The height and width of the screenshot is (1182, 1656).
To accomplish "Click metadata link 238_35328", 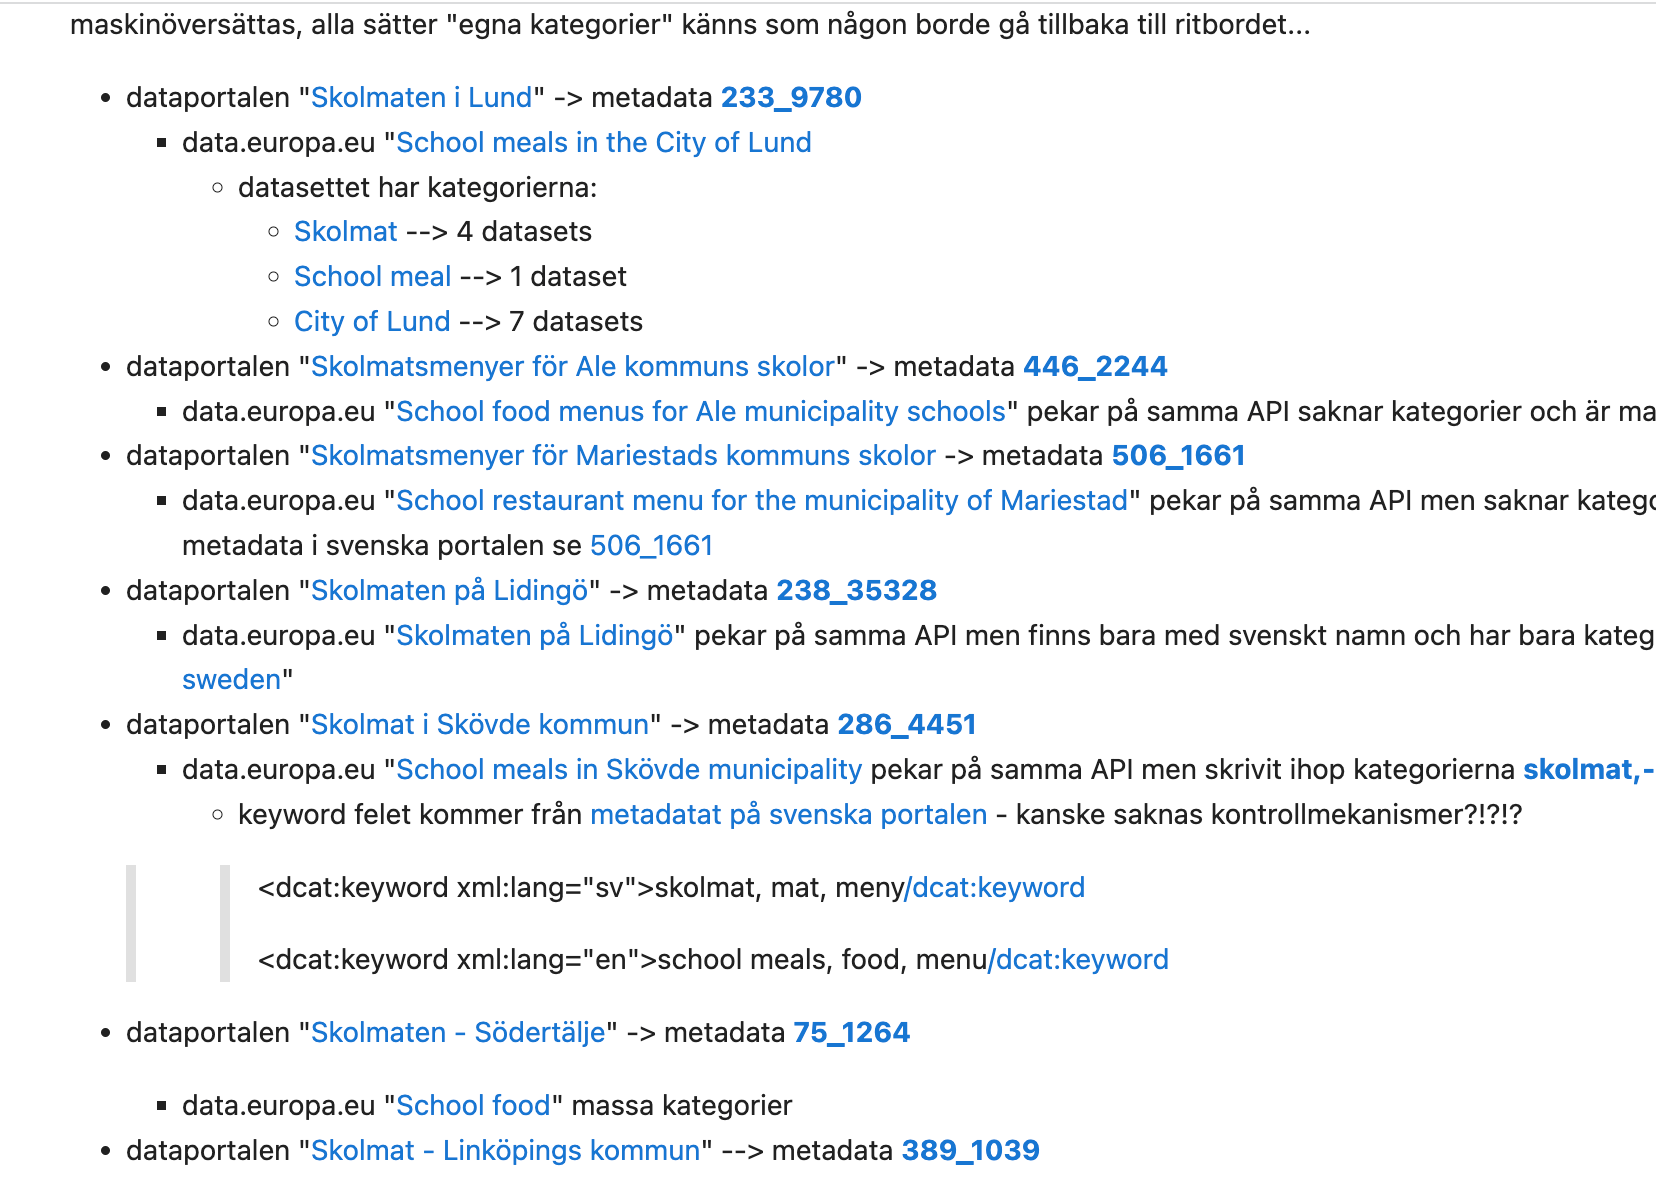I will click(856, 591).
